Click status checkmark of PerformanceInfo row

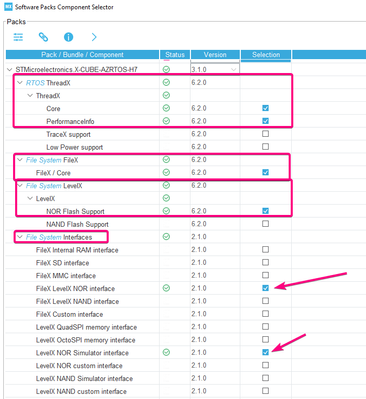click(x=166, y=121)
